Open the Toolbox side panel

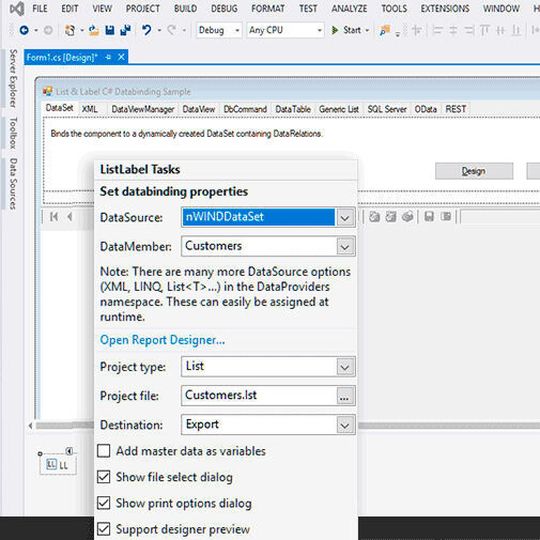tap(13, 133)
